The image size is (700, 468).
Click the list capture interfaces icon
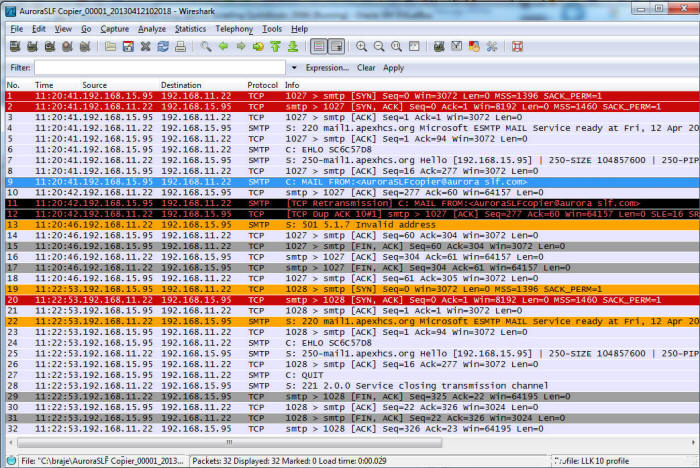coord(15,46)
